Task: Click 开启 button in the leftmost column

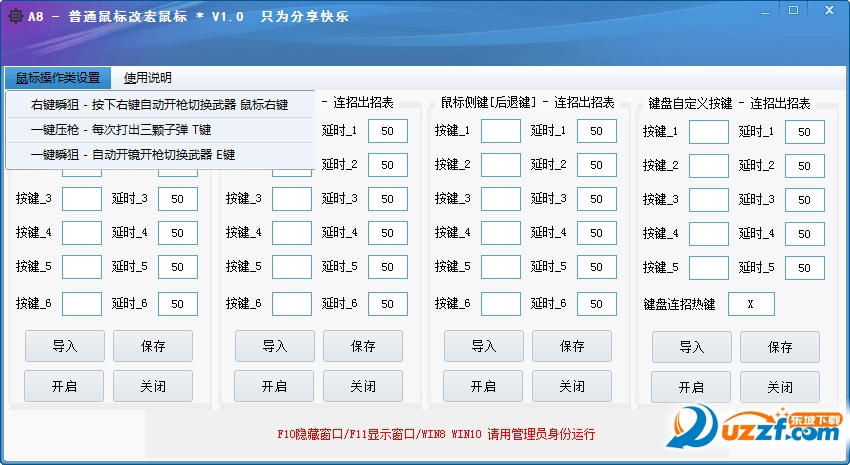Action: pos(64,386)
